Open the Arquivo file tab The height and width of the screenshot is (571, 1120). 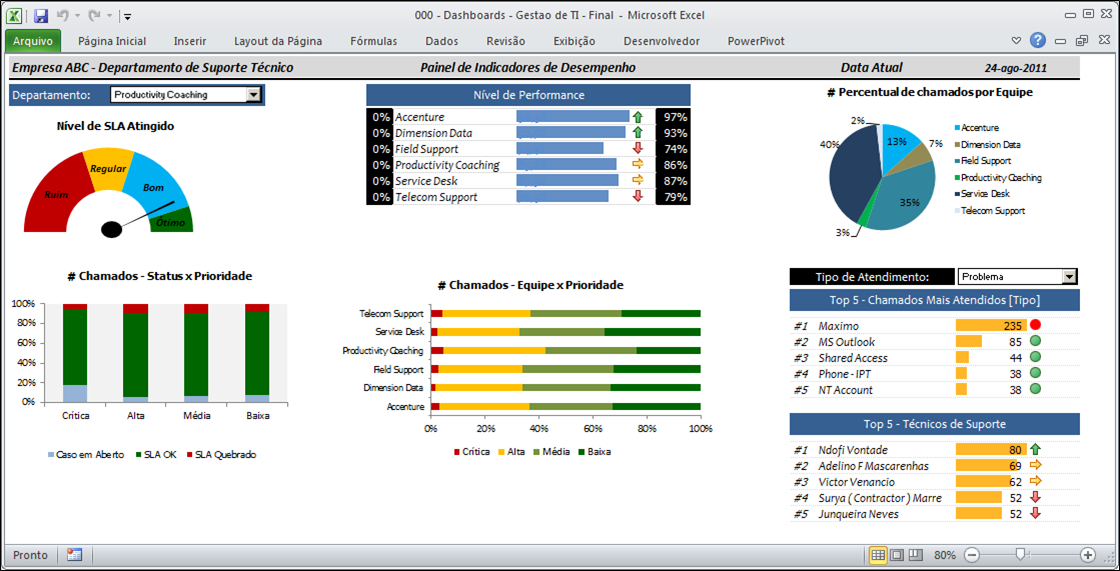click(x=33, y=41)
